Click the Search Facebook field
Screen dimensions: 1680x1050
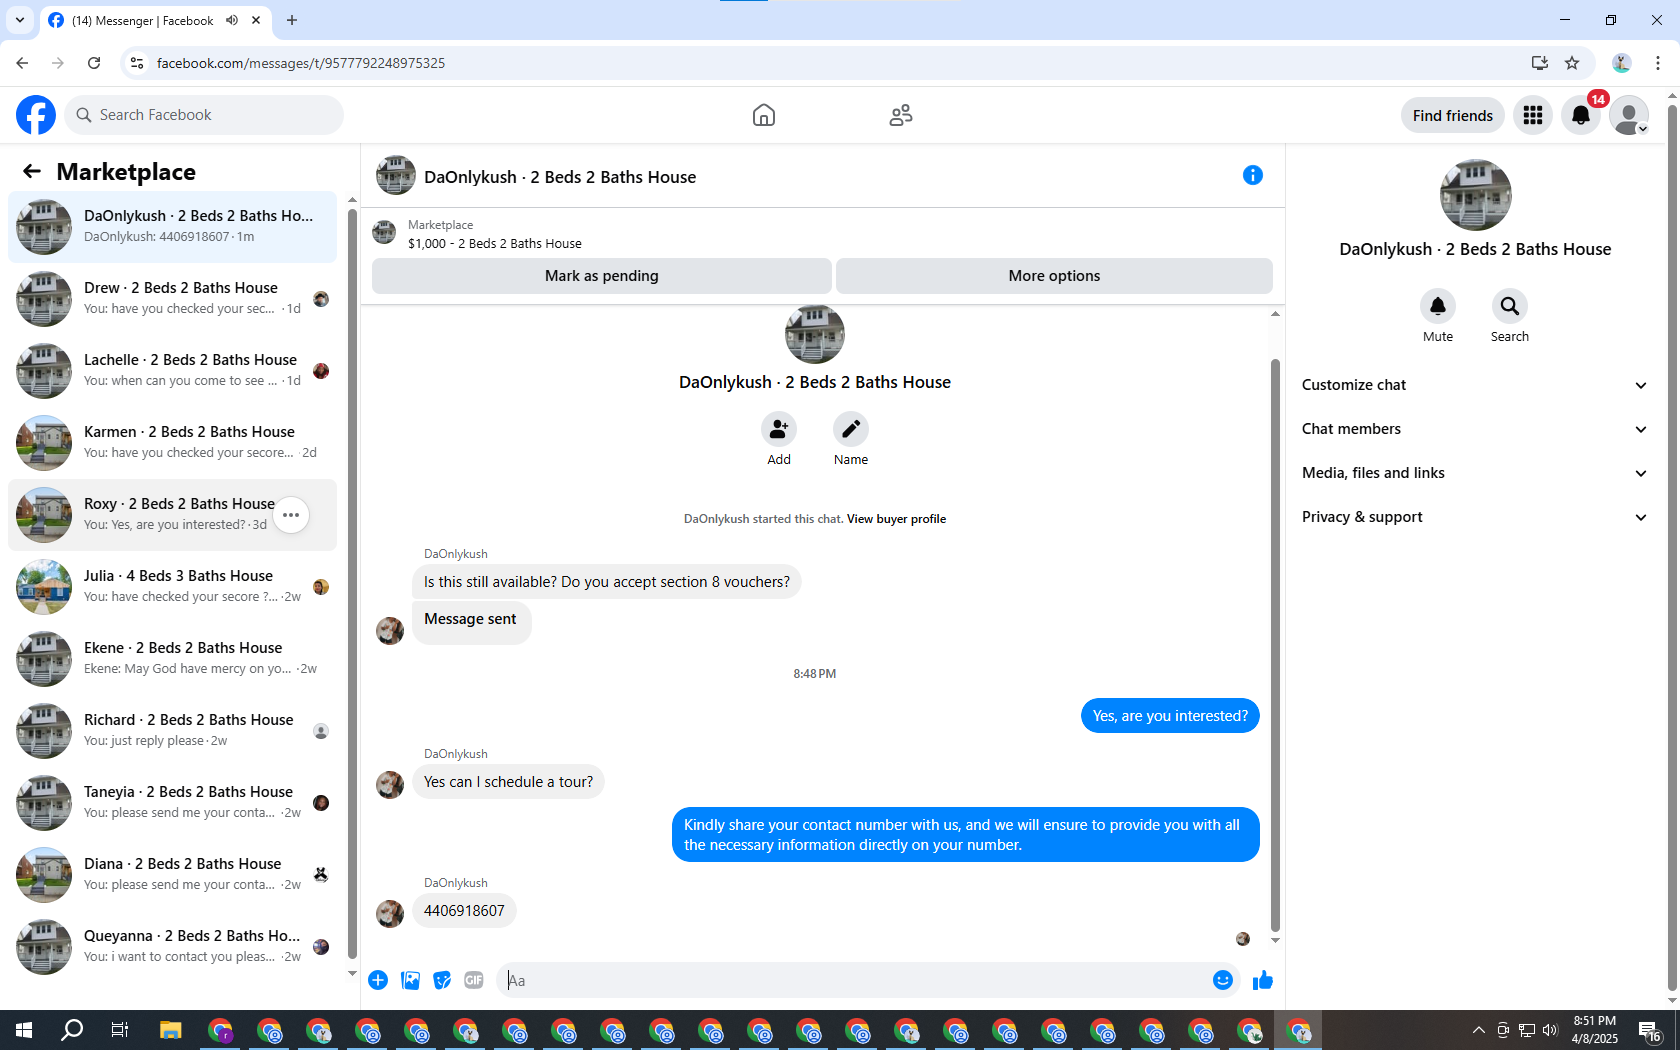click(204, 115)
